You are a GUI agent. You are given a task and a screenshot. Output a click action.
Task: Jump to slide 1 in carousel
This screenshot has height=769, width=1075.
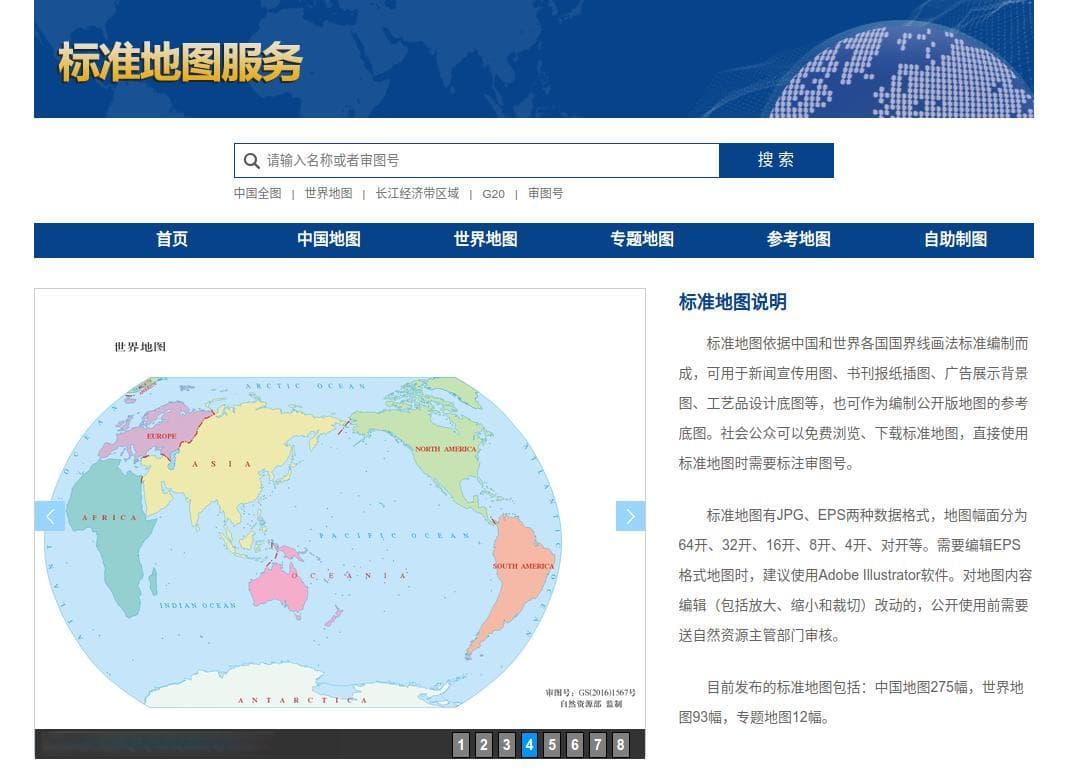tap(461, 745)
